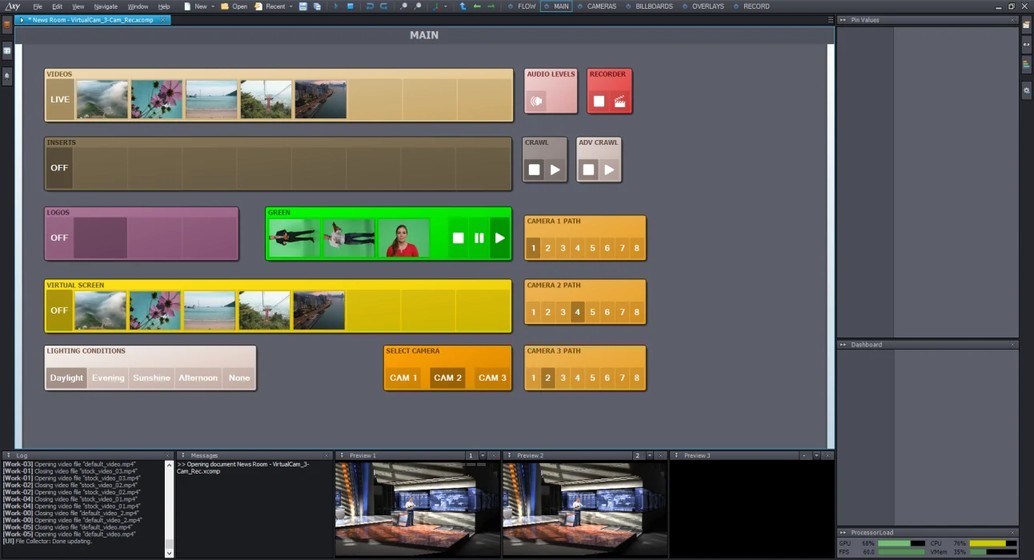Stop the Adv Crawl playback
Screen dimensions: 1034x560
click(x=588, y=169)
